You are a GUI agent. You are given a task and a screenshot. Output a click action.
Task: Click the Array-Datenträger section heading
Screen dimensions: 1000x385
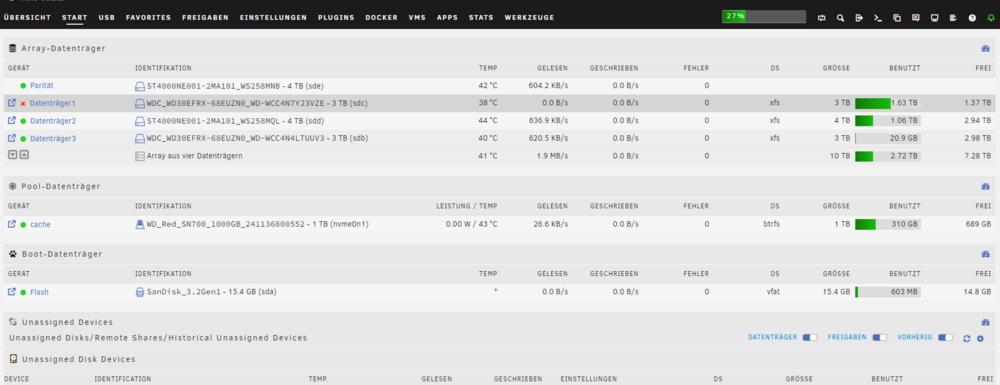(63, 48)
